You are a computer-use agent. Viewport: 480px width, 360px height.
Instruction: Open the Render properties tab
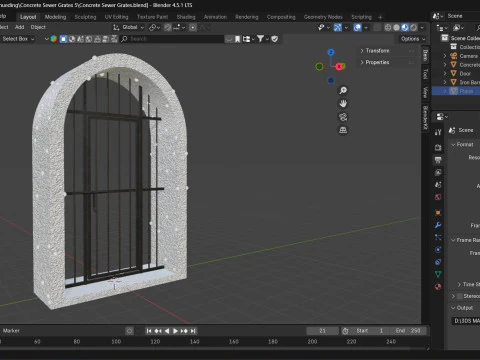pos(438,147)
